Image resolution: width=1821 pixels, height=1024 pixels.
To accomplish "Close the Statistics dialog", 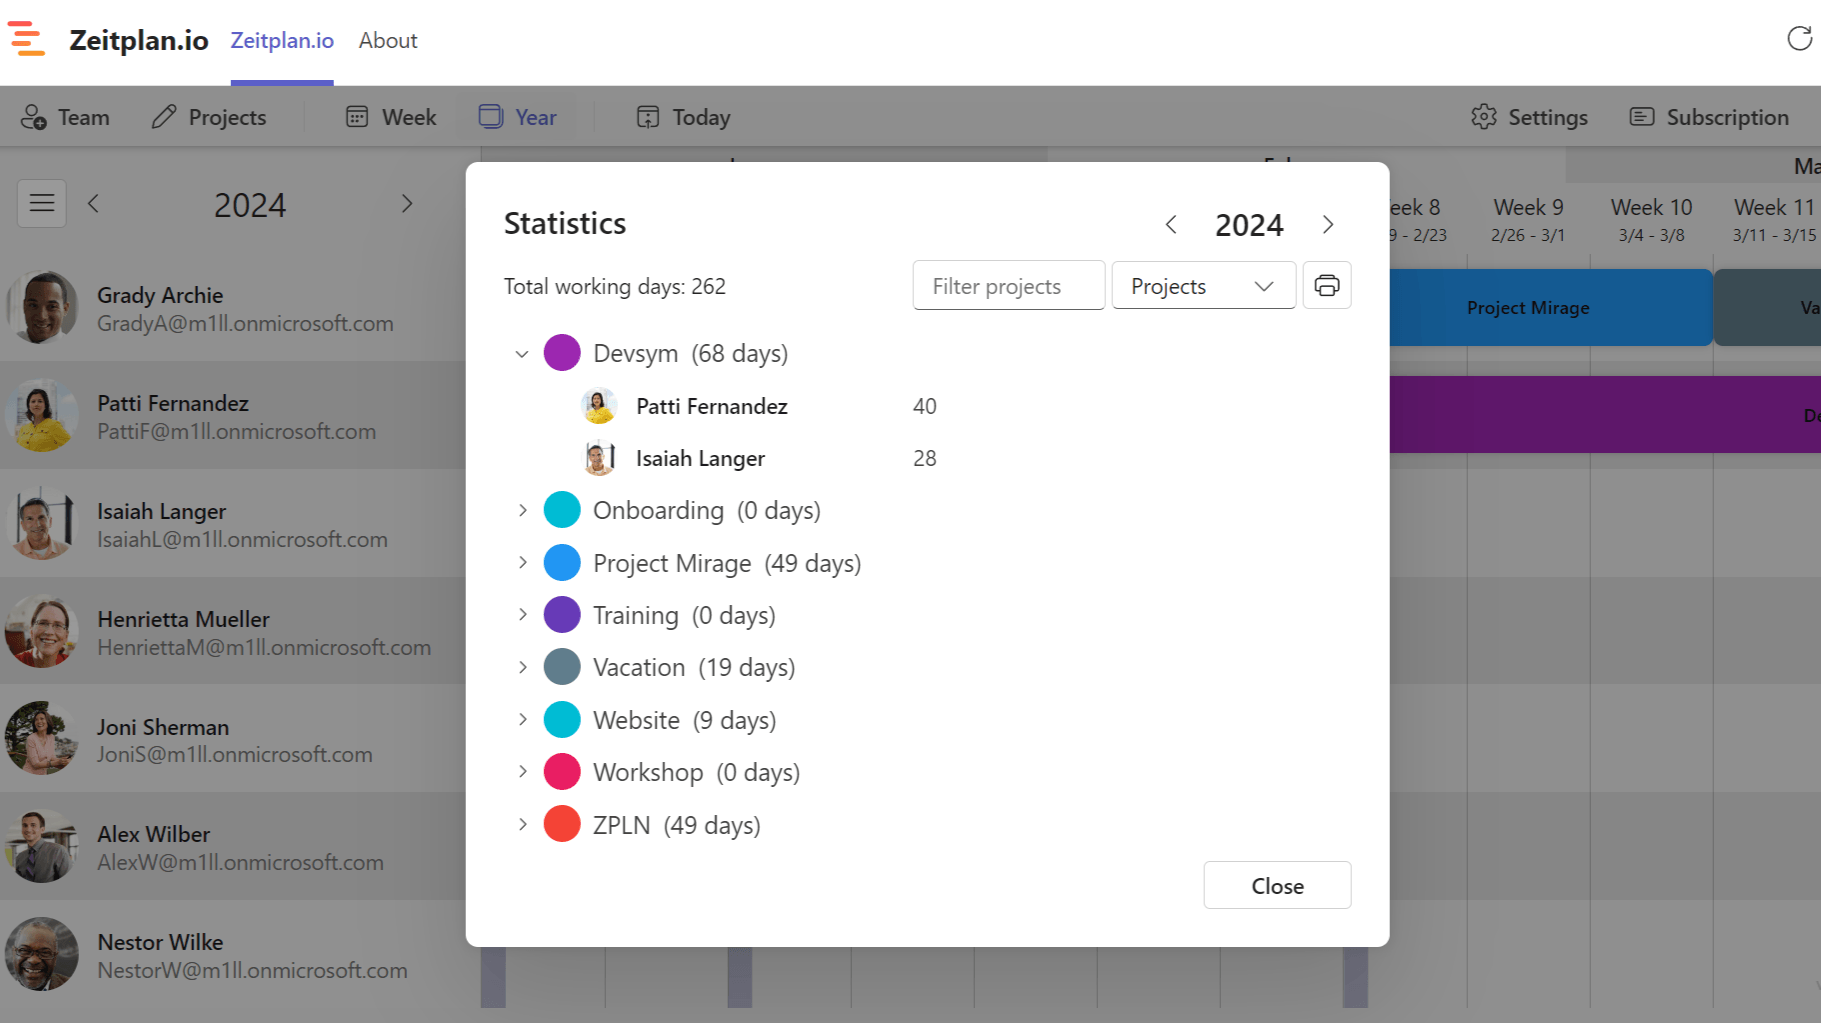I will click(x=1277, y=886).
